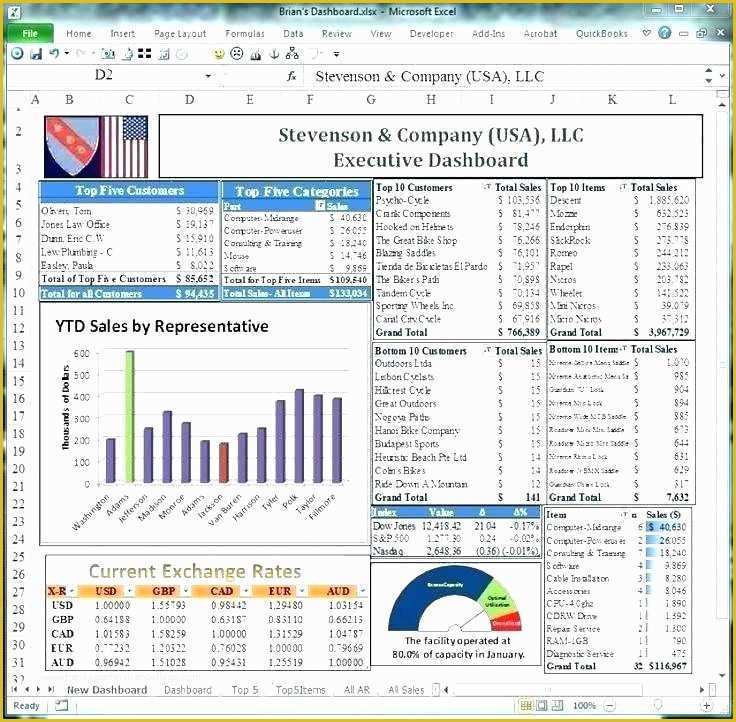
Task: Click the yellow smiley face icon
Action: point(219,54)
